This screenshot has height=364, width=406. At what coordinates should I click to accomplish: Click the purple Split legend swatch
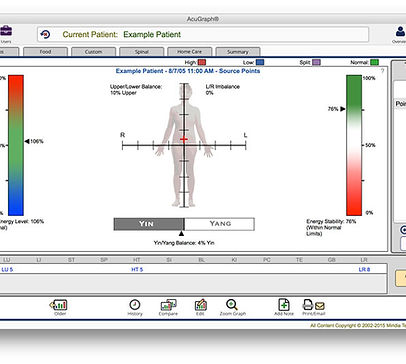click(316, 62)
